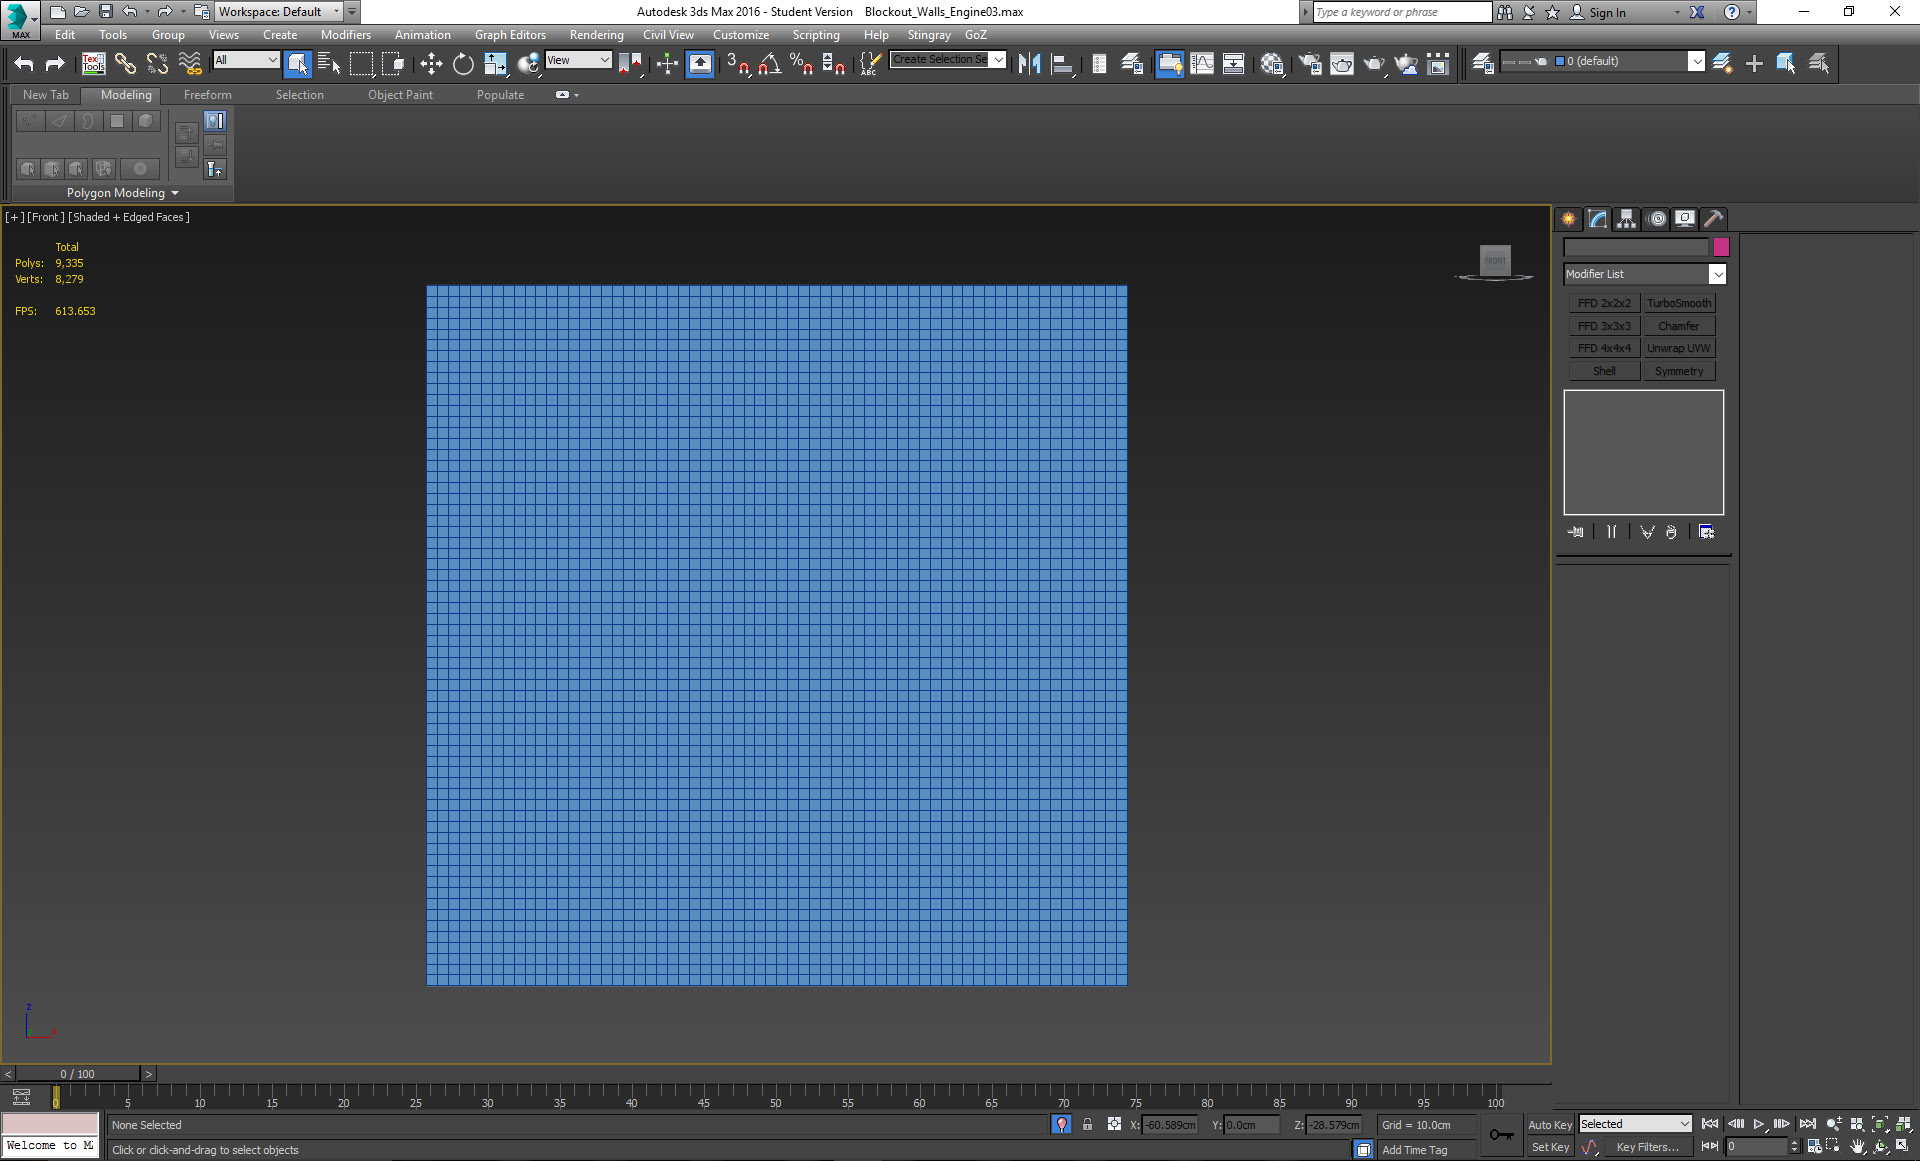Open Select by Name dialog
This screenshot has height=1161, width=1920.
(329, 64)
